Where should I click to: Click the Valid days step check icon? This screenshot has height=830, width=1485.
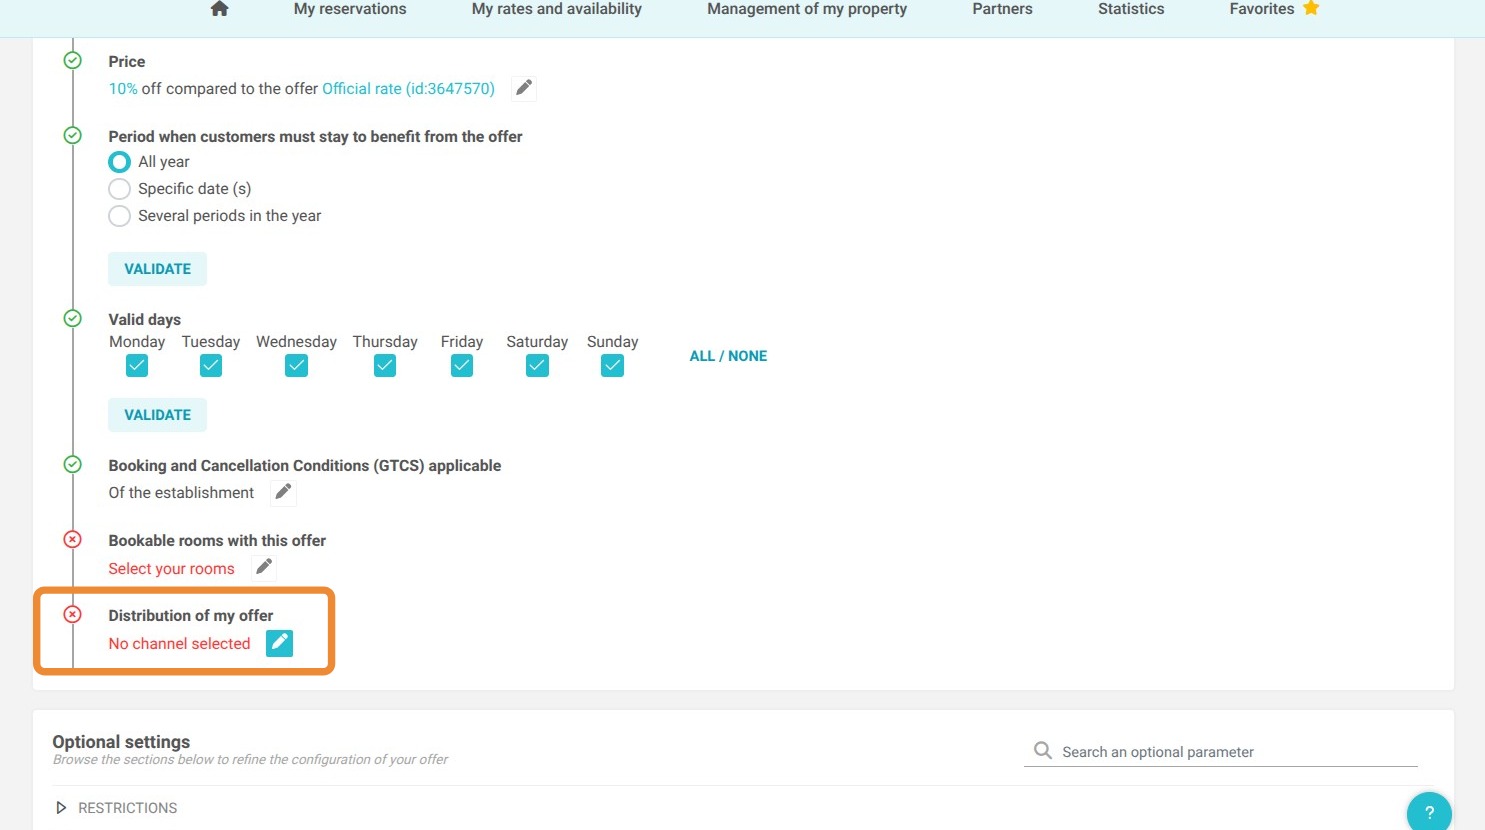73,318
